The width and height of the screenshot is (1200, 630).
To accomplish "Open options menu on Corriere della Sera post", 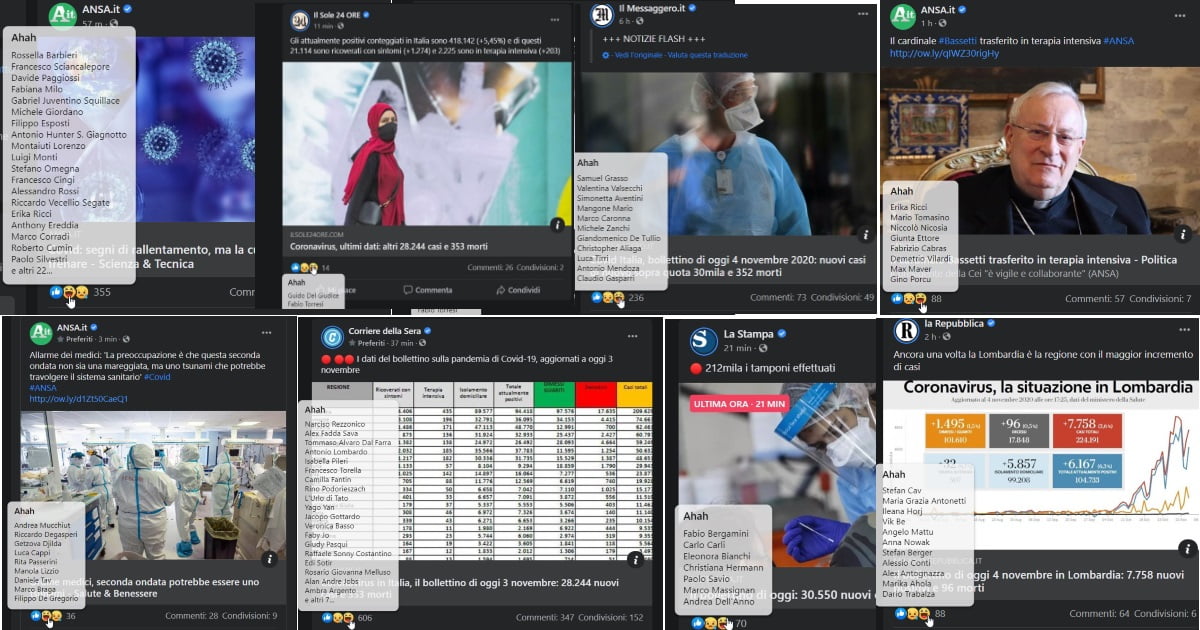I will coord(635,332).
